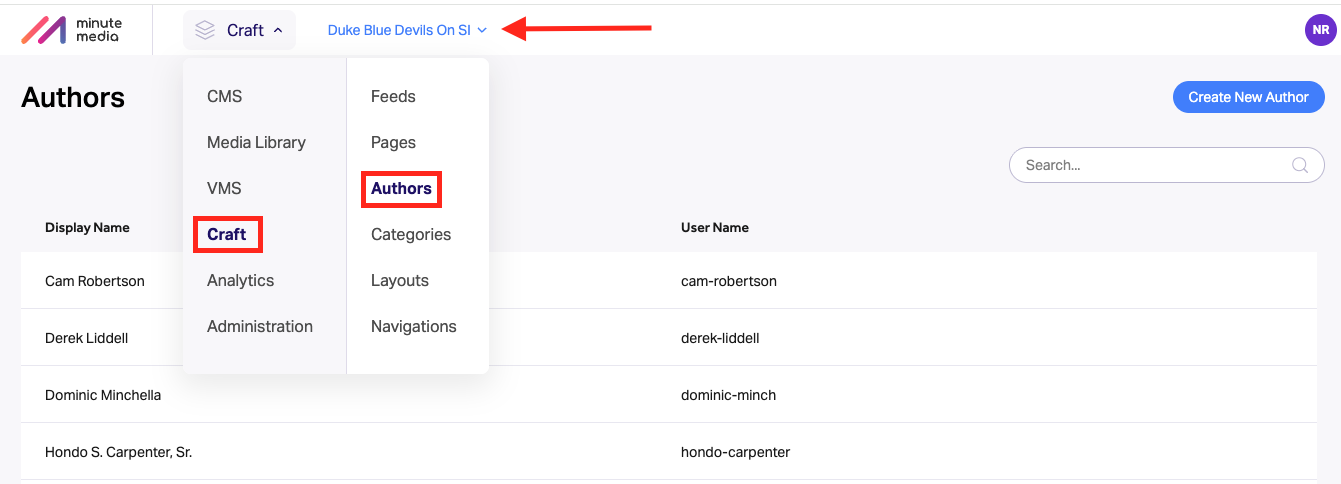1341x484 pixels.
Task: Click the Create New Author button
Action: 1248,97
